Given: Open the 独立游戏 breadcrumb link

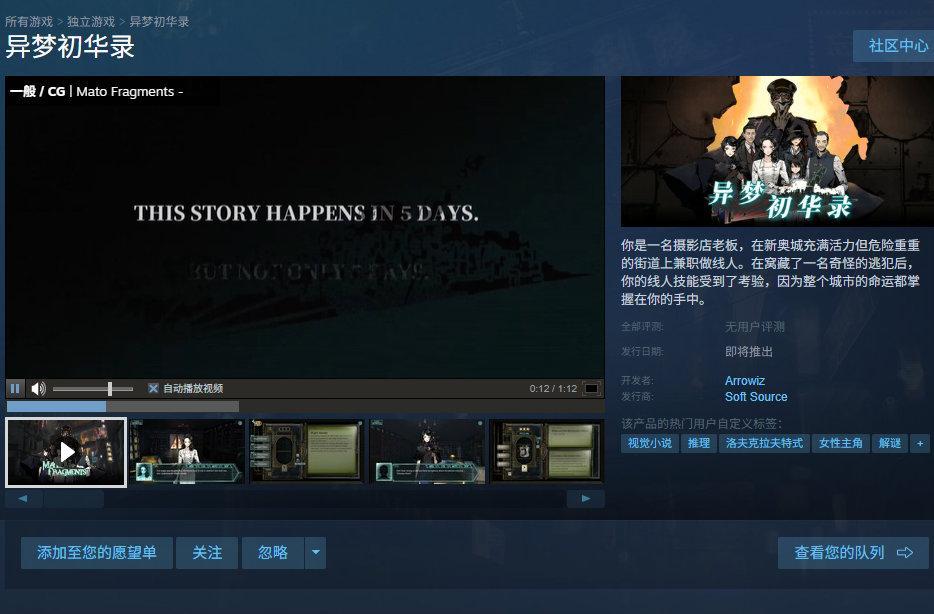Looking at the screenshot, I should (x=91, y=21).
